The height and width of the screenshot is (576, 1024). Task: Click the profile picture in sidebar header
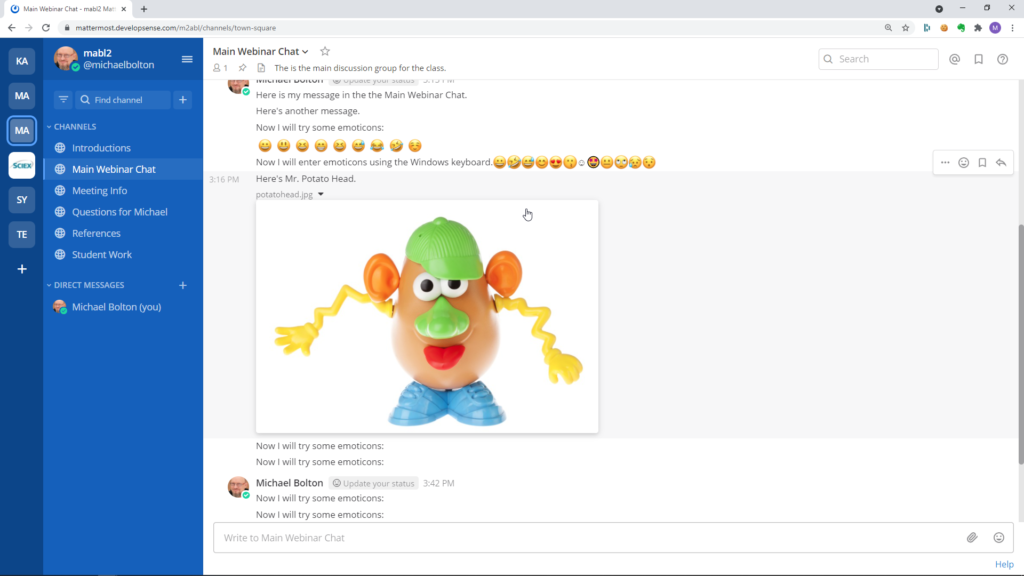(x=65, y=59)
